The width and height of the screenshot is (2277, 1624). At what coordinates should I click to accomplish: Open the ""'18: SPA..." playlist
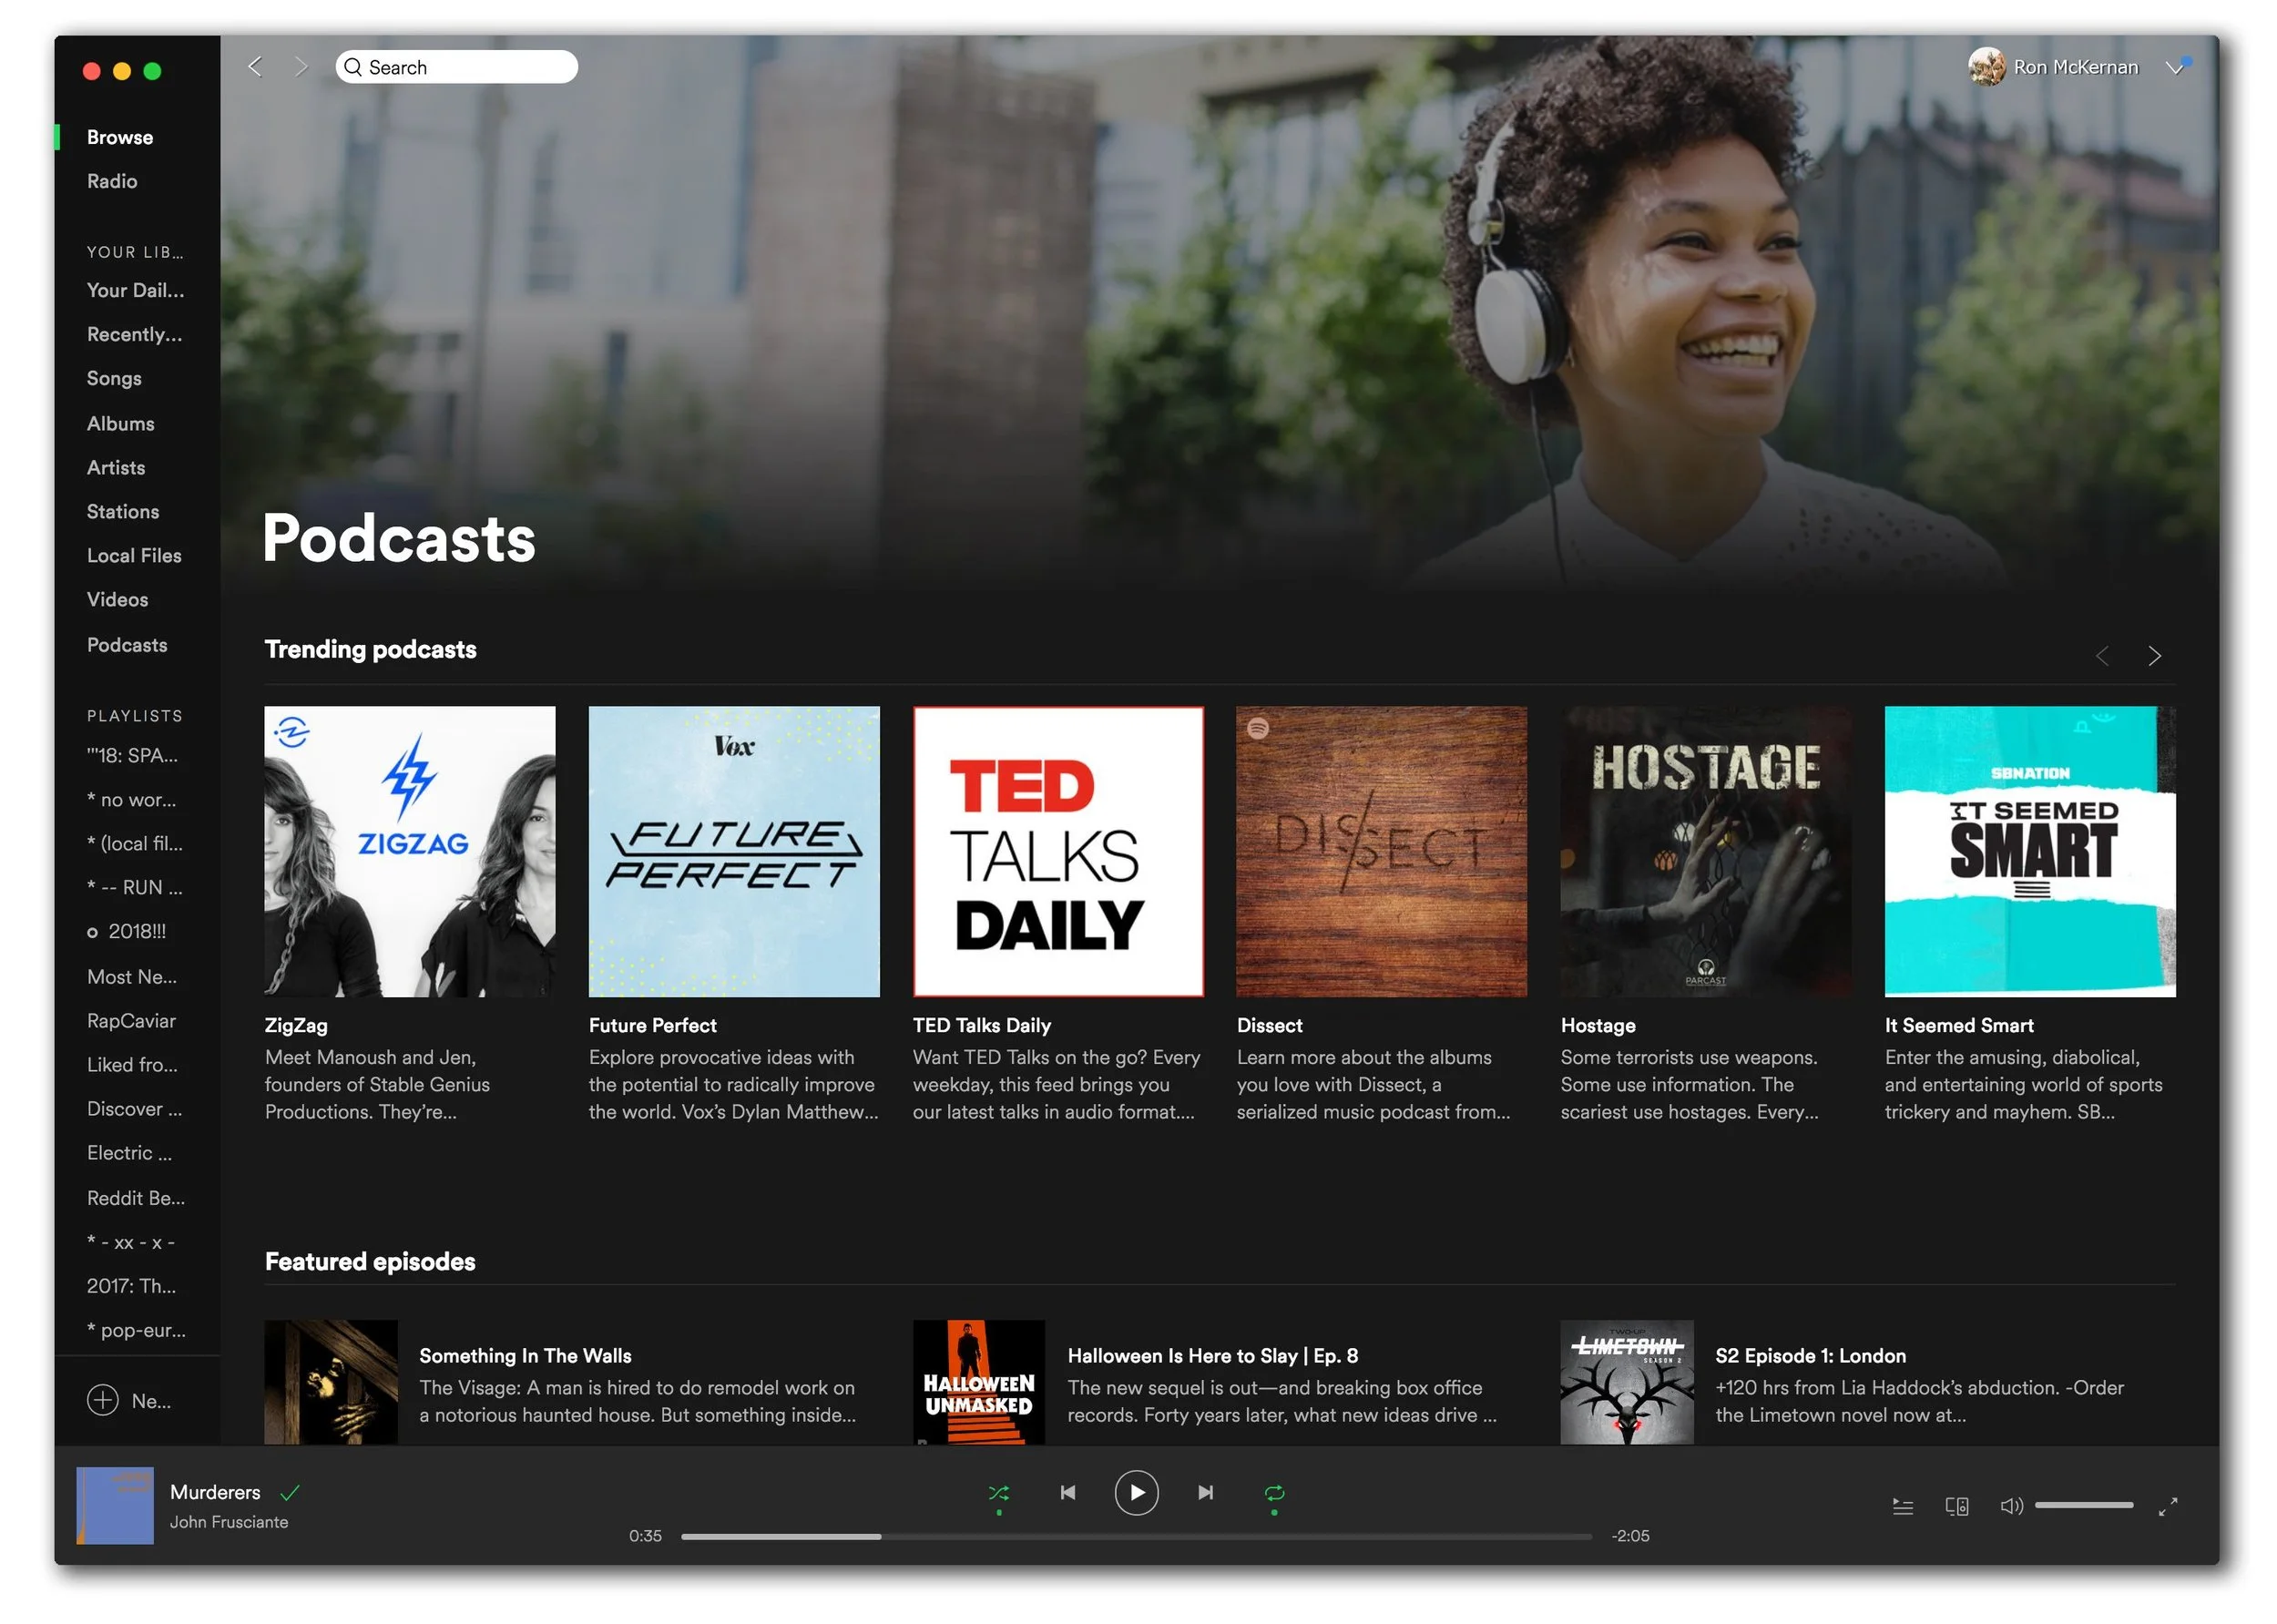point(132,757)
